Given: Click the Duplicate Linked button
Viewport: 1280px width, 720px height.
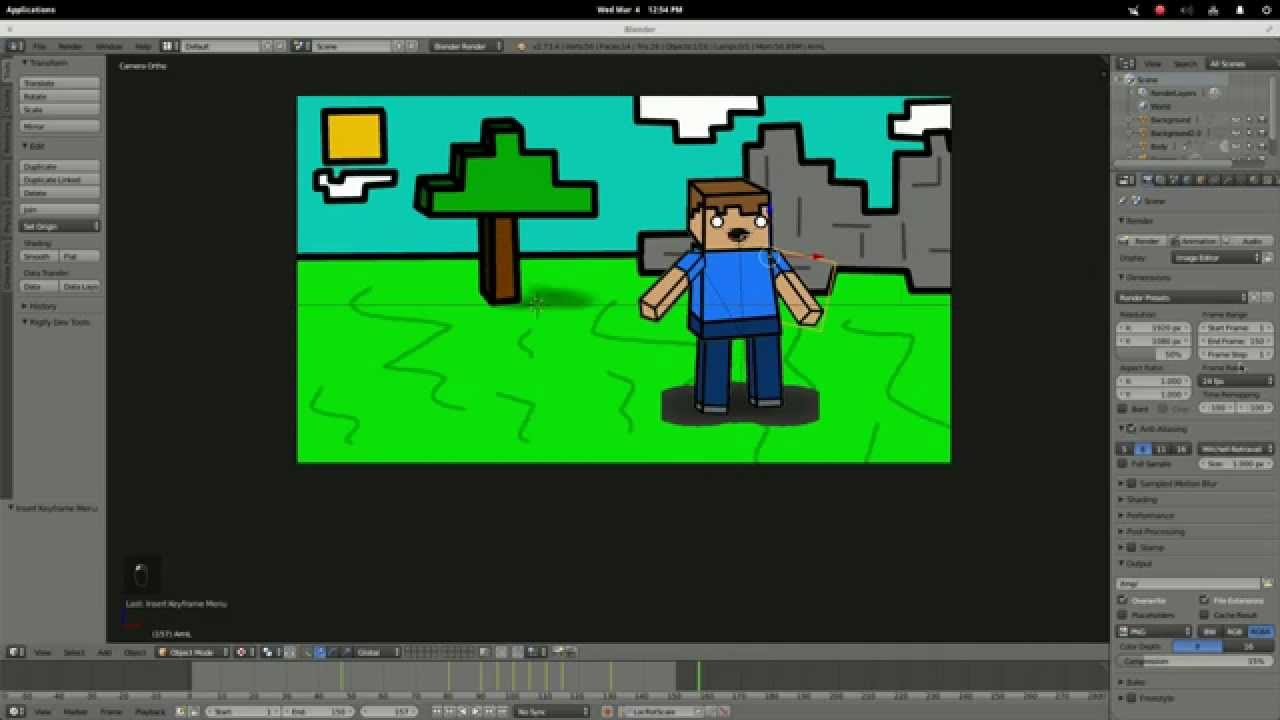Looking at the screenshot, I should (60, 179).
